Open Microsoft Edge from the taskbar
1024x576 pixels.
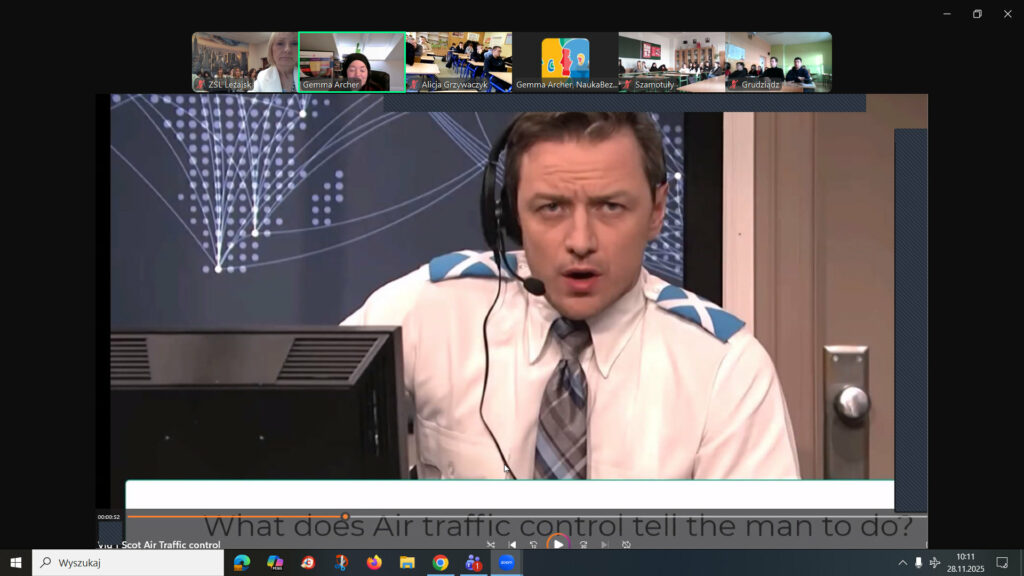pyautogui.click(x=242, y=563)
